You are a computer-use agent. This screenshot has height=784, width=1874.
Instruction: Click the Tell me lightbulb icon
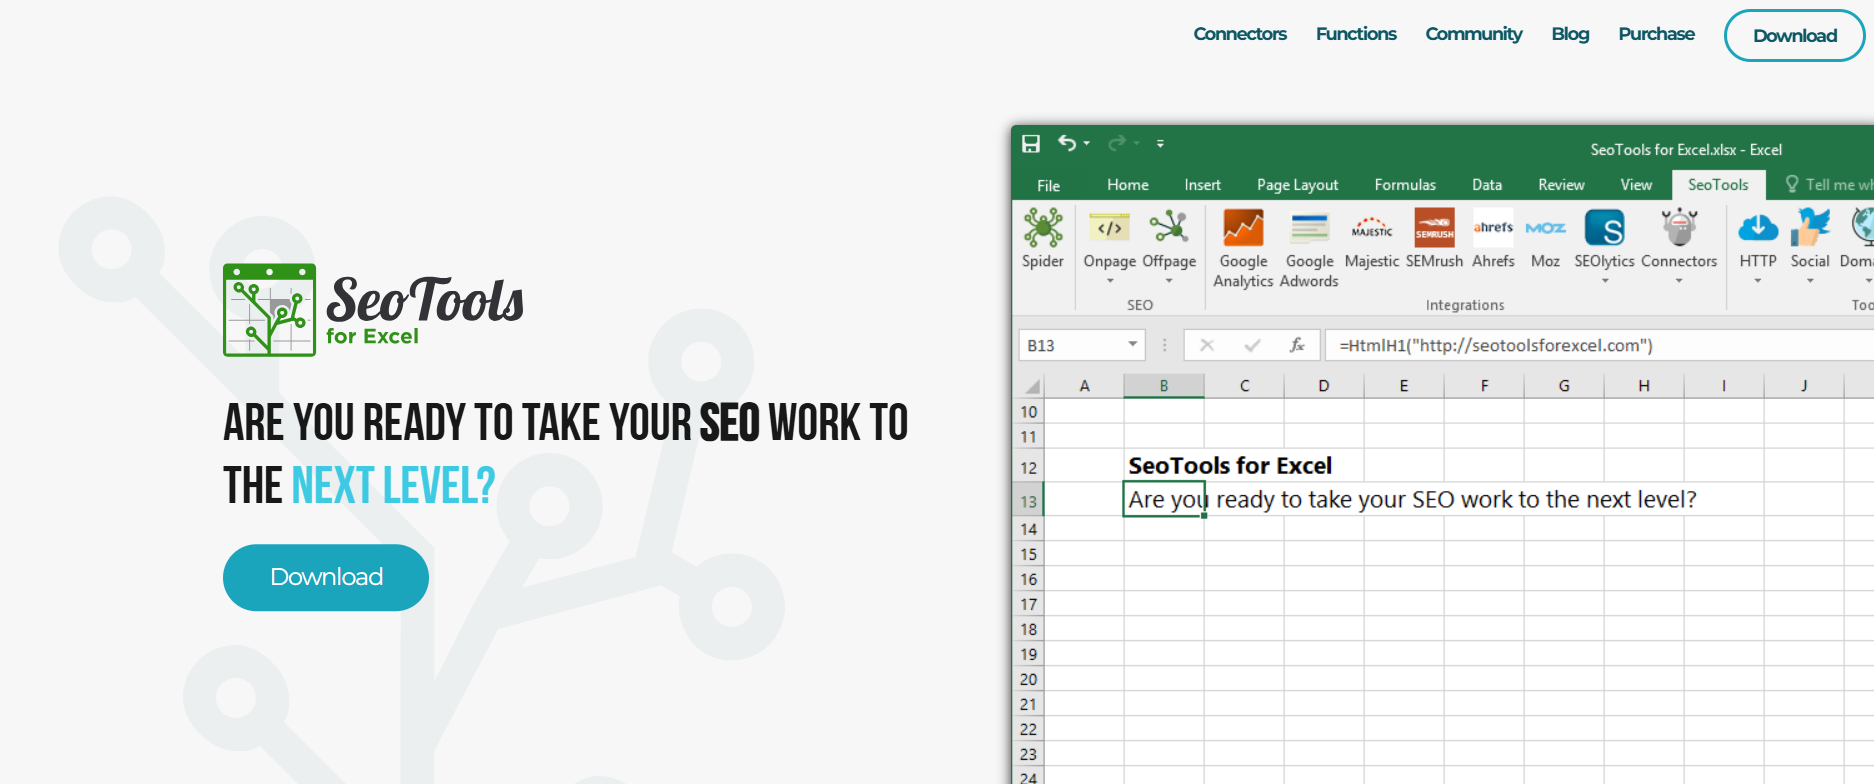(x=1792, y=184)
